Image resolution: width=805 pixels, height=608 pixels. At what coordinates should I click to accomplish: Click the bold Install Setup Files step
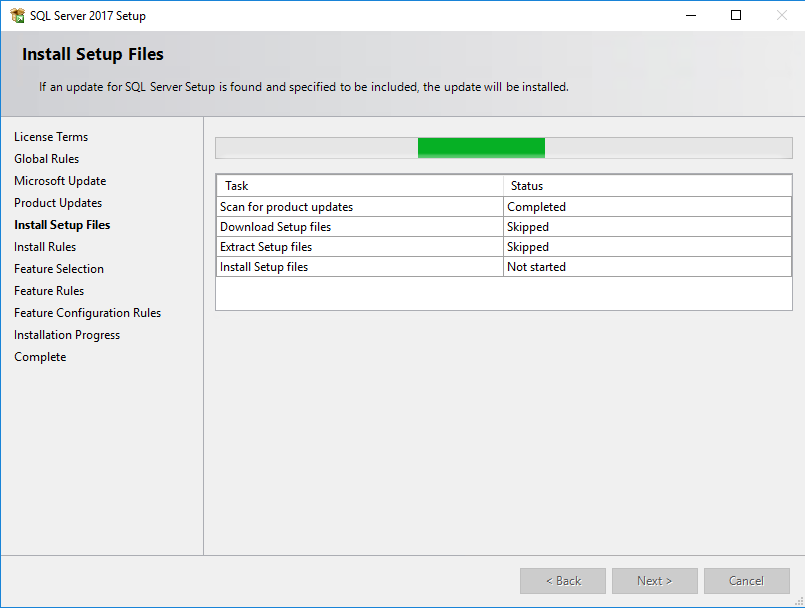pyautogui.click(x=62, y=225)
